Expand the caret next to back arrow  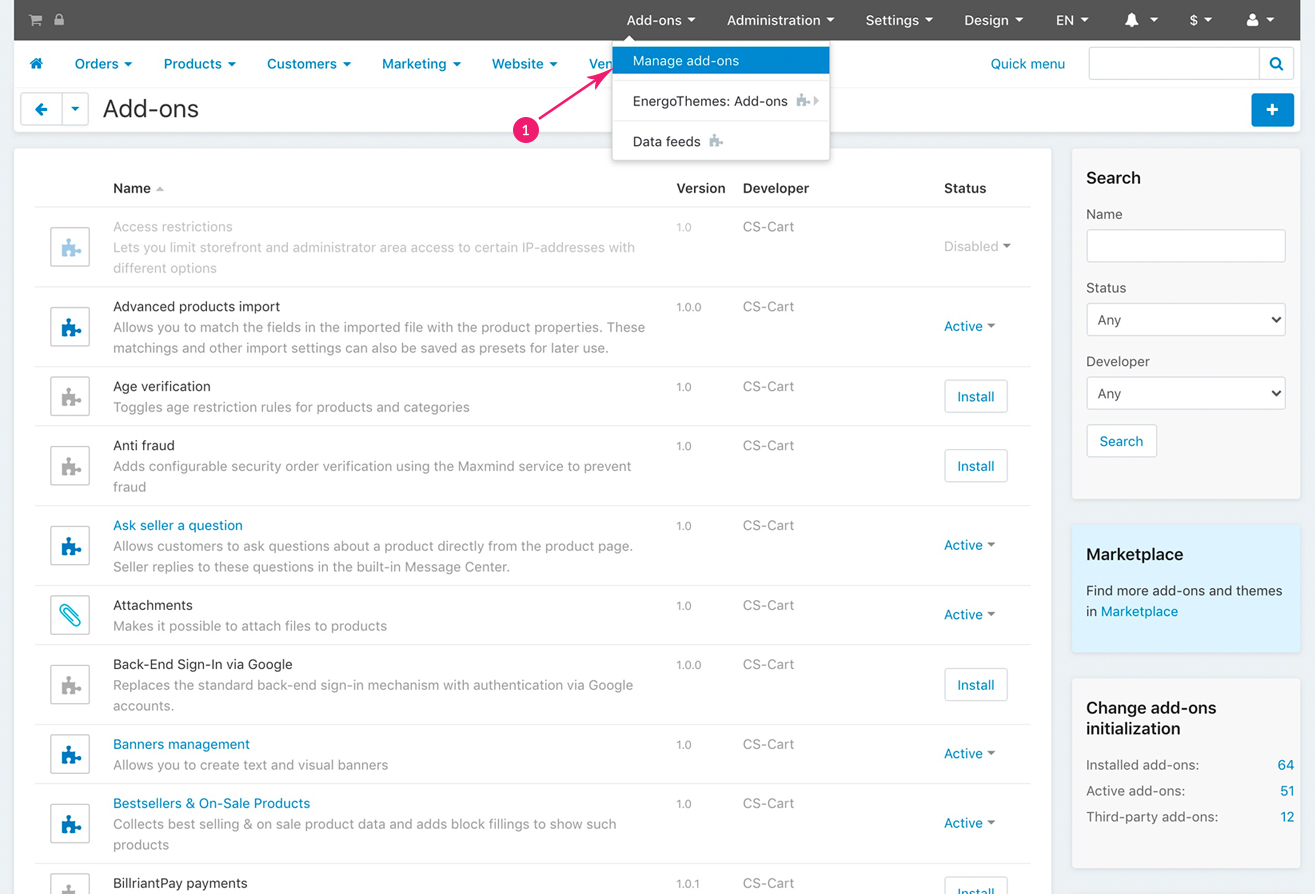[75, 109]
